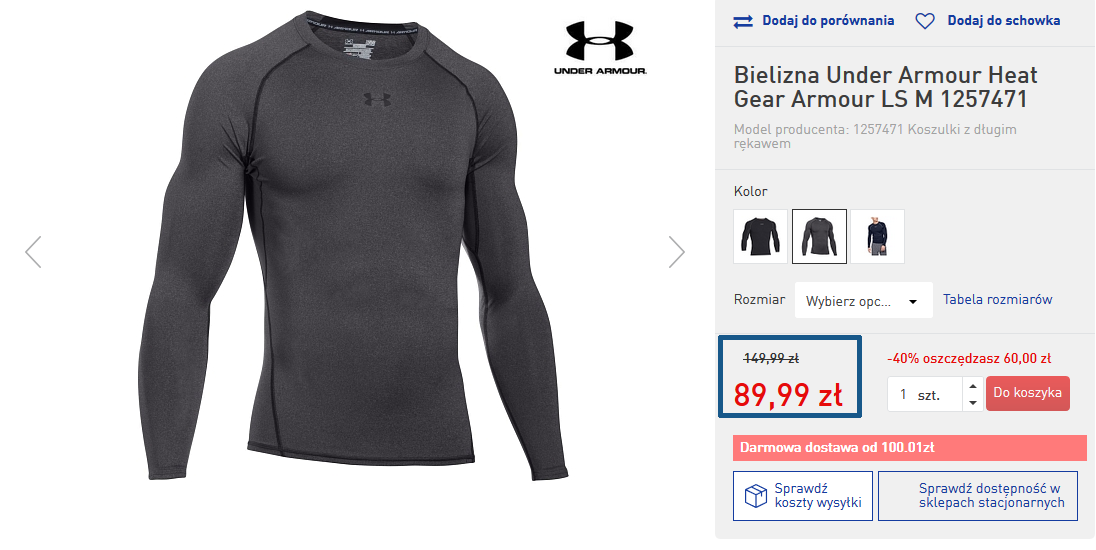Show next product image arrow
This screenshot has height=550, width=1096.
tap(677, 252)
